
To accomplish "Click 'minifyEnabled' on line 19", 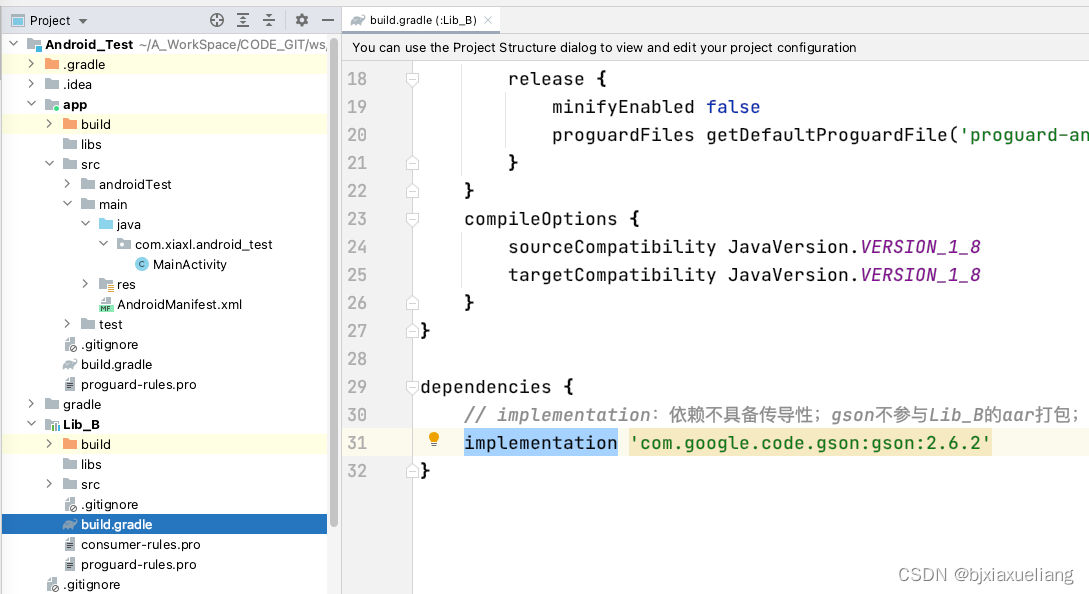I will coord(623,107).
